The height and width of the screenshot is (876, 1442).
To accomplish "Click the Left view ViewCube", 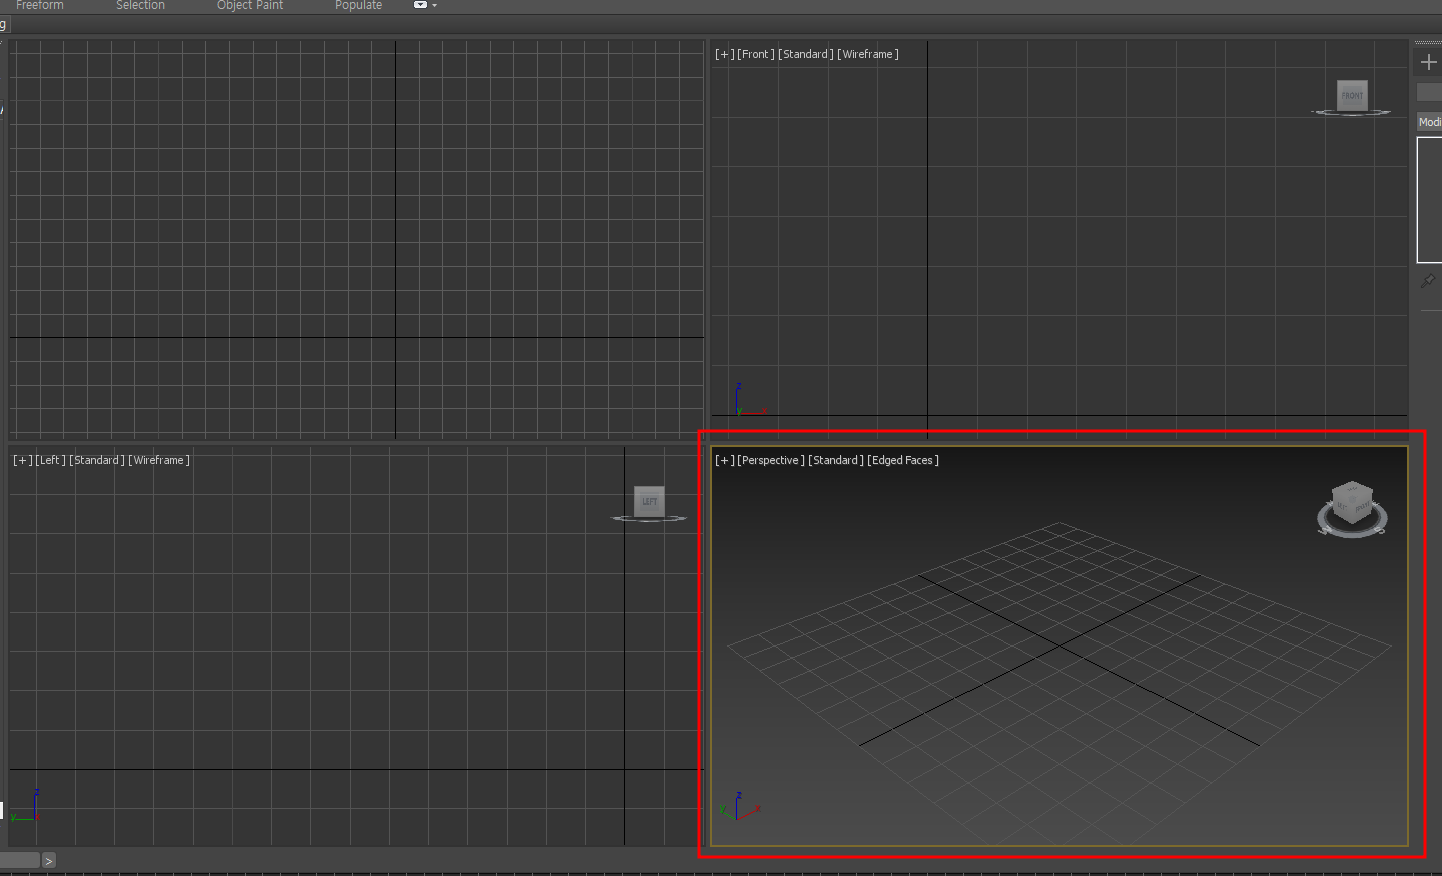I will pos(649,501).
